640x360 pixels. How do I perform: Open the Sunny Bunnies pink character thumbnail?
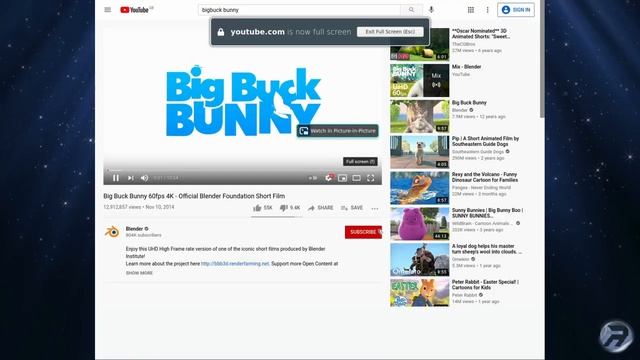420,224
